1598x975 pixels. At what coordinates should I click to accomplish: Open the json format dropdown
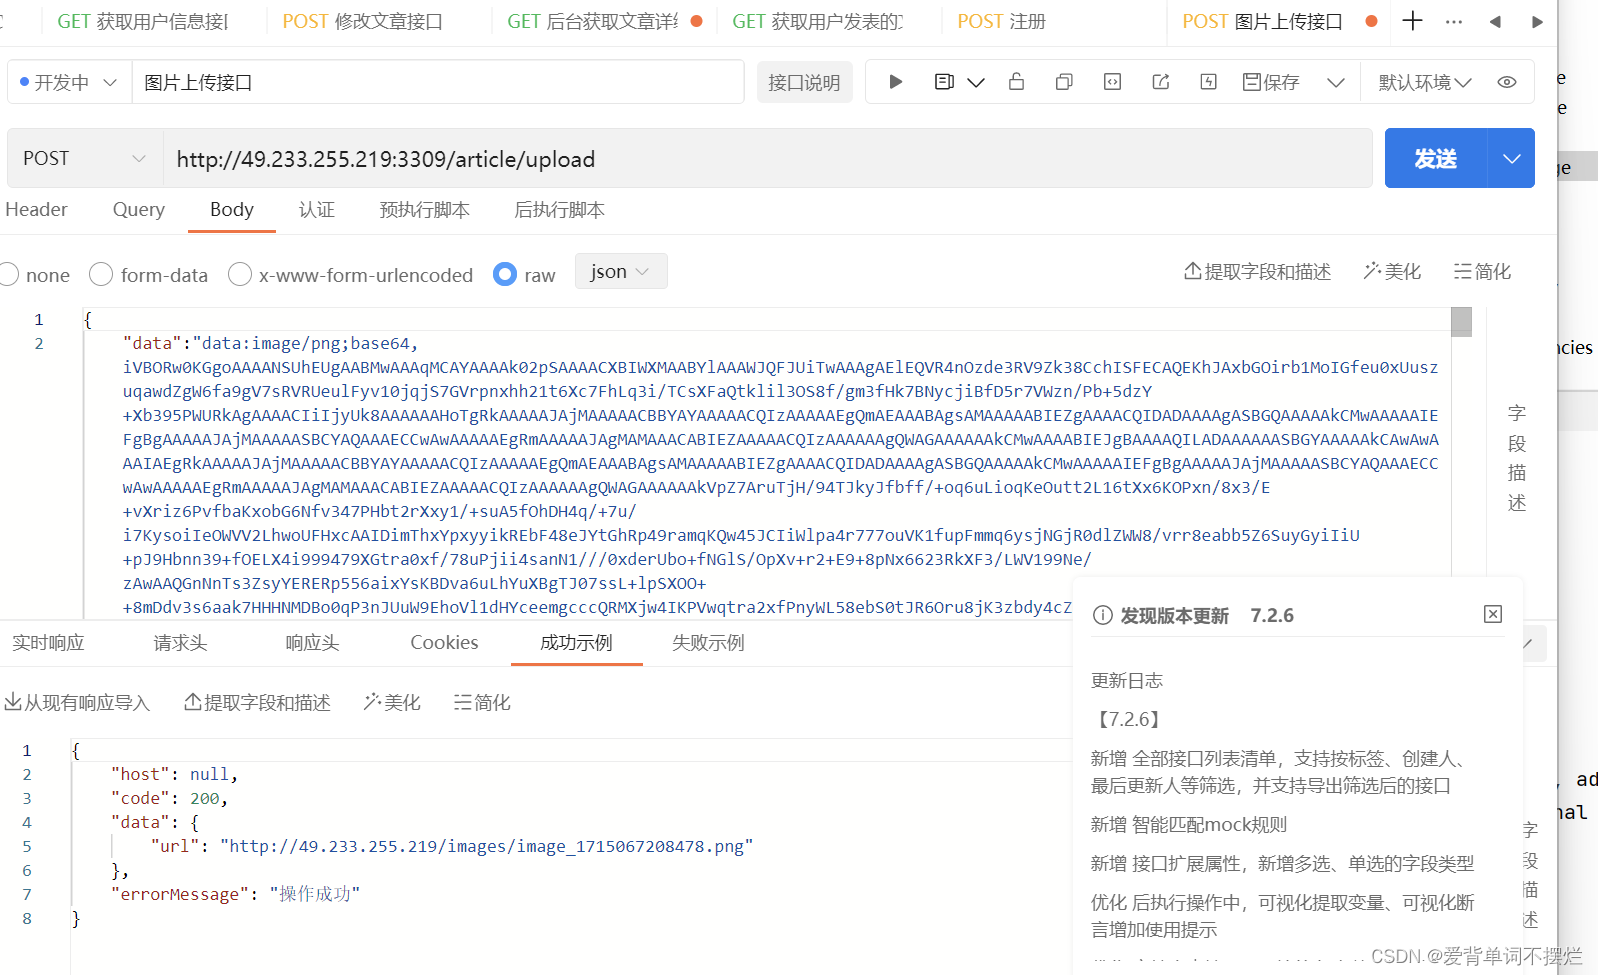point(620,271)
